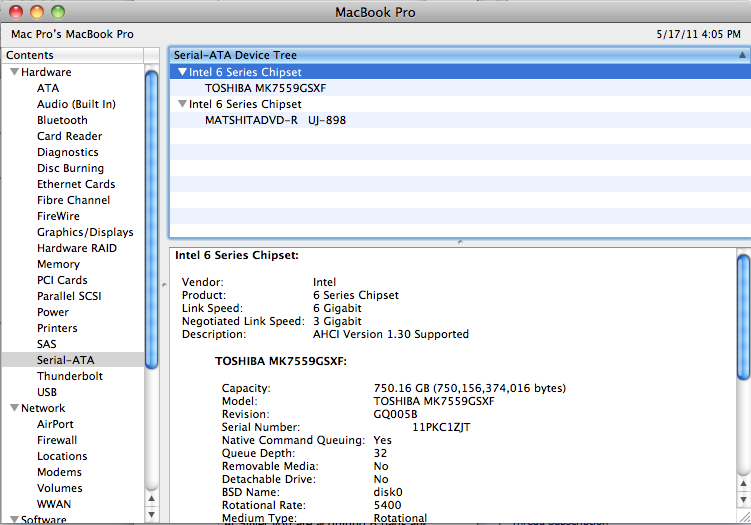The height and width of the screenshot is (525, 751).
Task: Click the green zoom window button
Action: click(58, 12)
